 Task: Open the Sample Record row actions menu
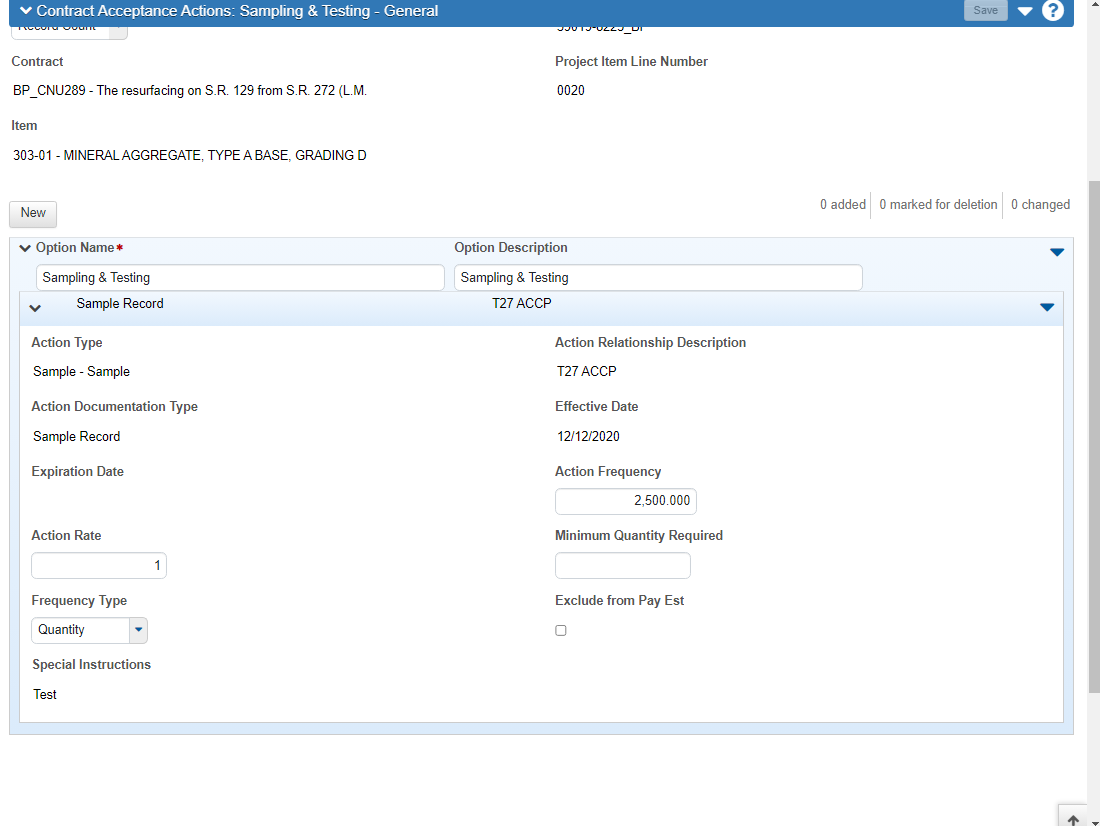coord(1047,307)
